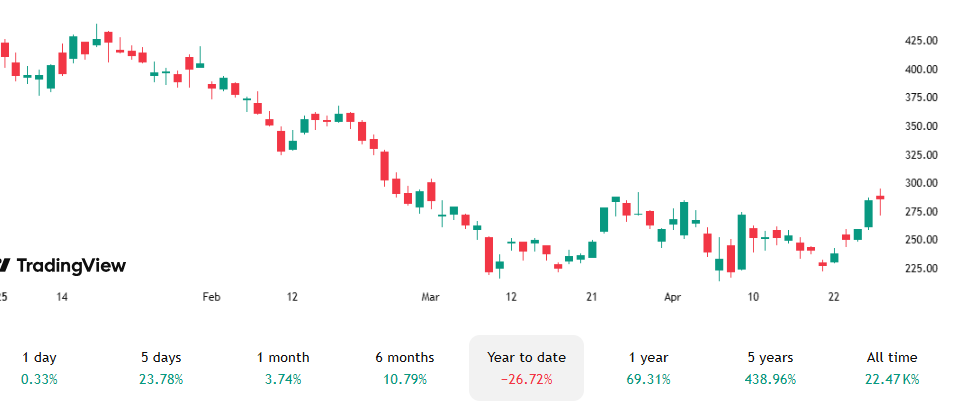Image resolution: width=961 pixels, height=406 pixels.
Task: Choose the 1 month time range
Action: pyautogui.click(x=283, y=367)
